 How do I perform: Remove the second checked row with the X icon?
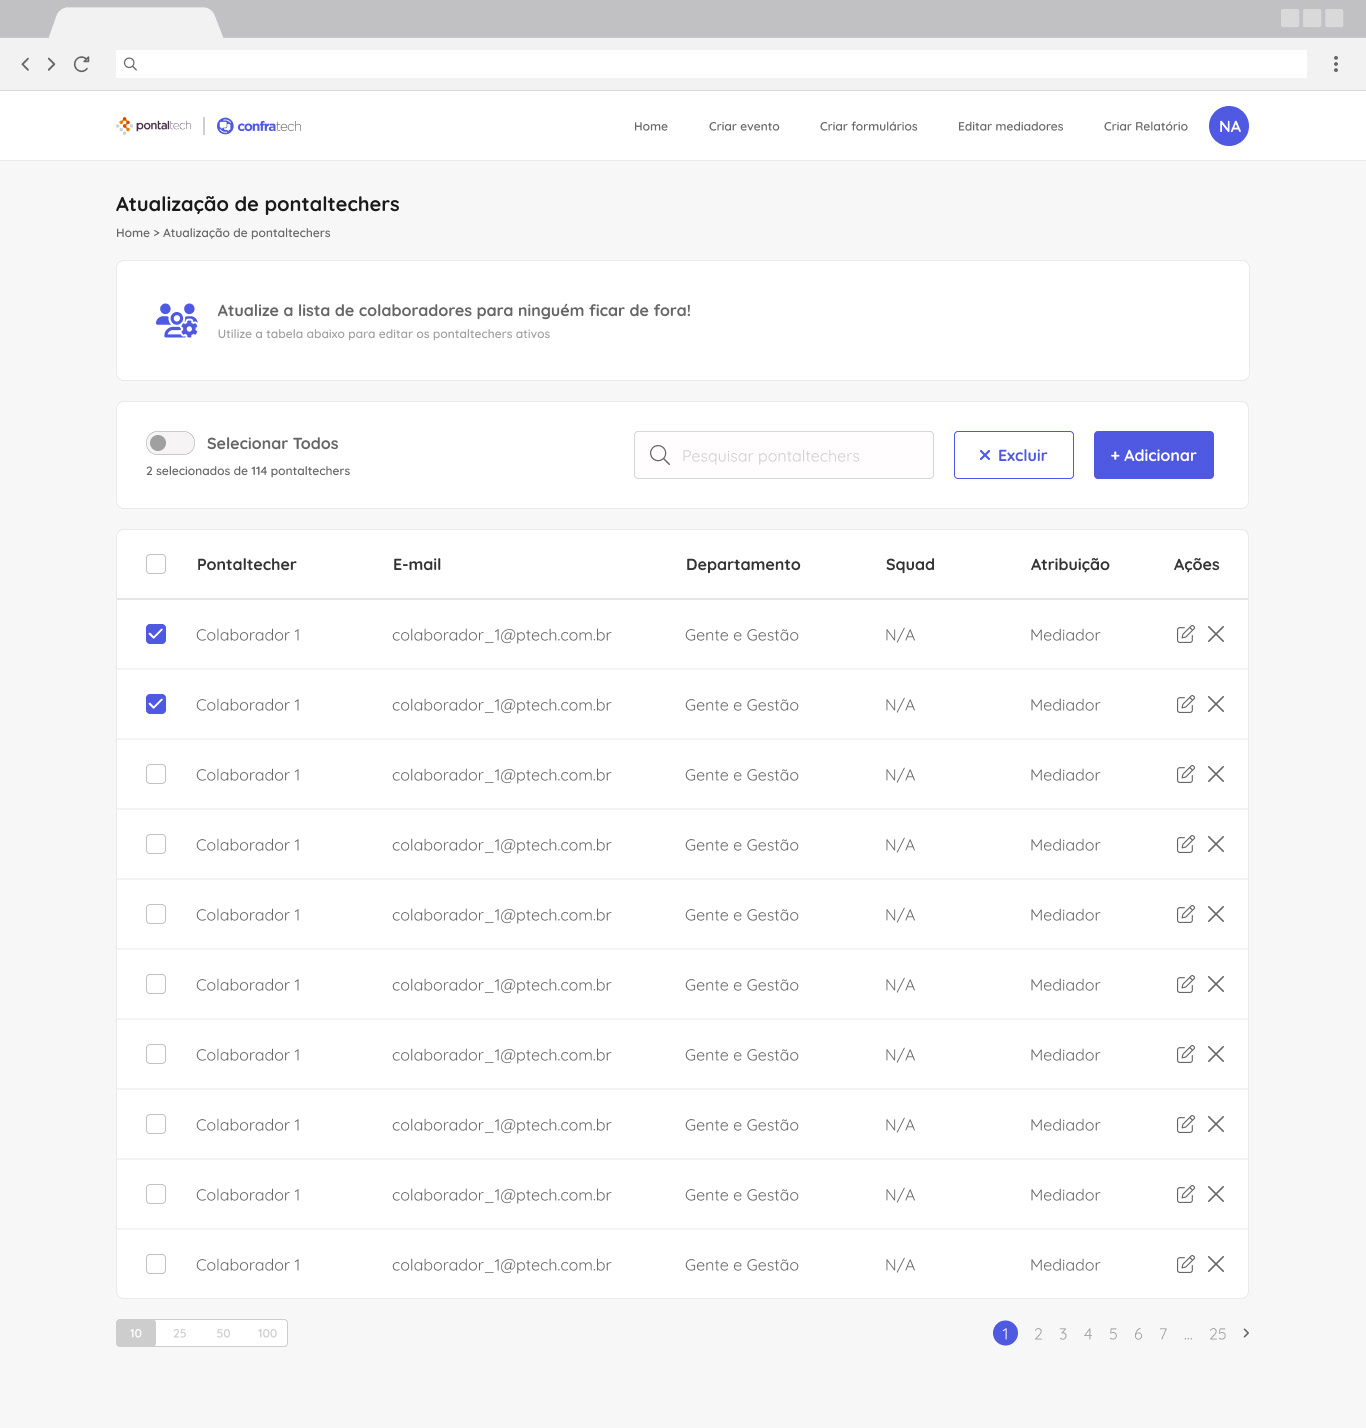tap(1216, 704)
